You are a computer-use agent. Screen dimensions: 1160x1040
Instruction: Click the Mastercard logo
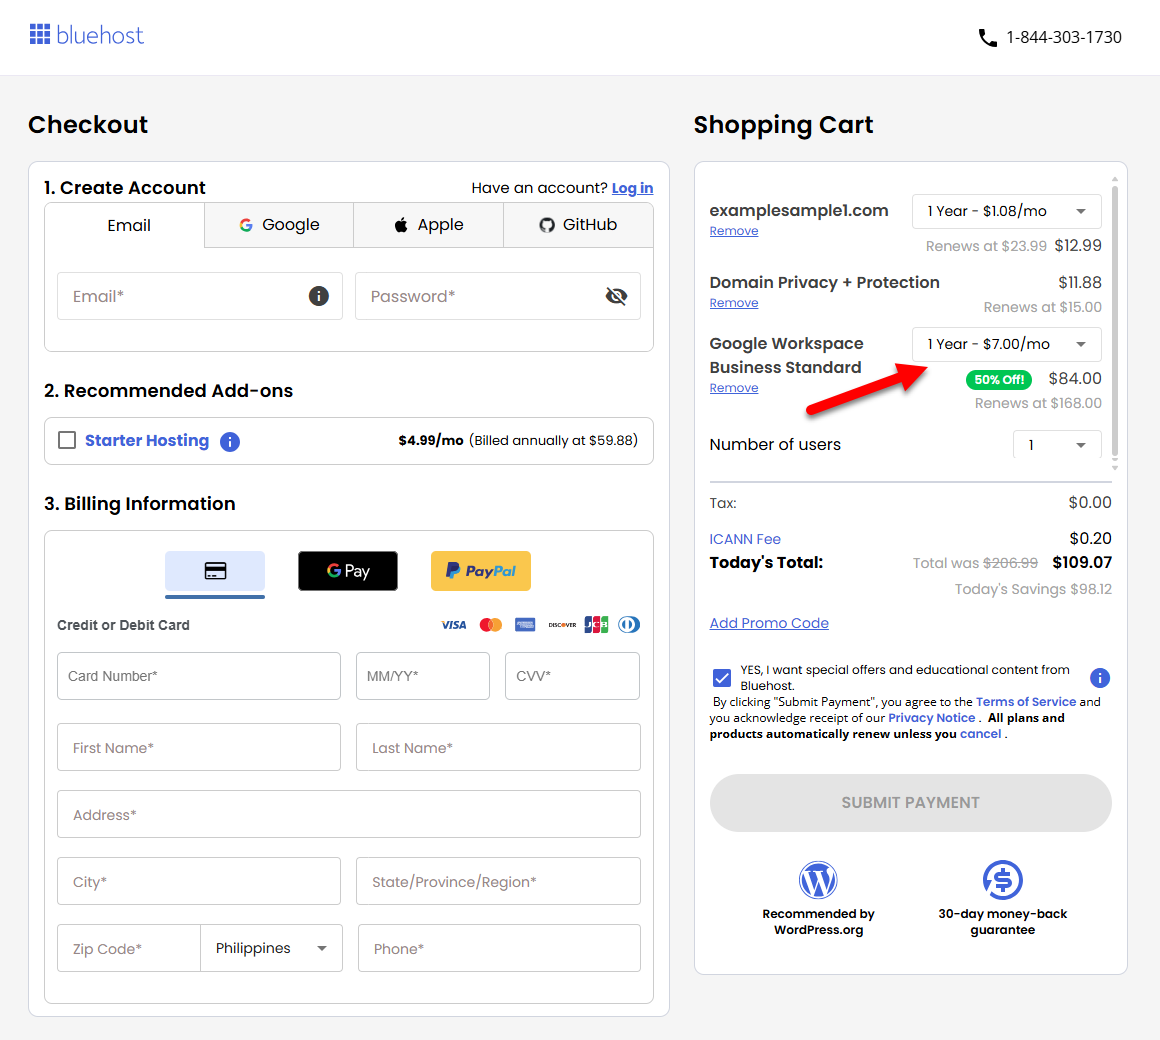point(490,625)
